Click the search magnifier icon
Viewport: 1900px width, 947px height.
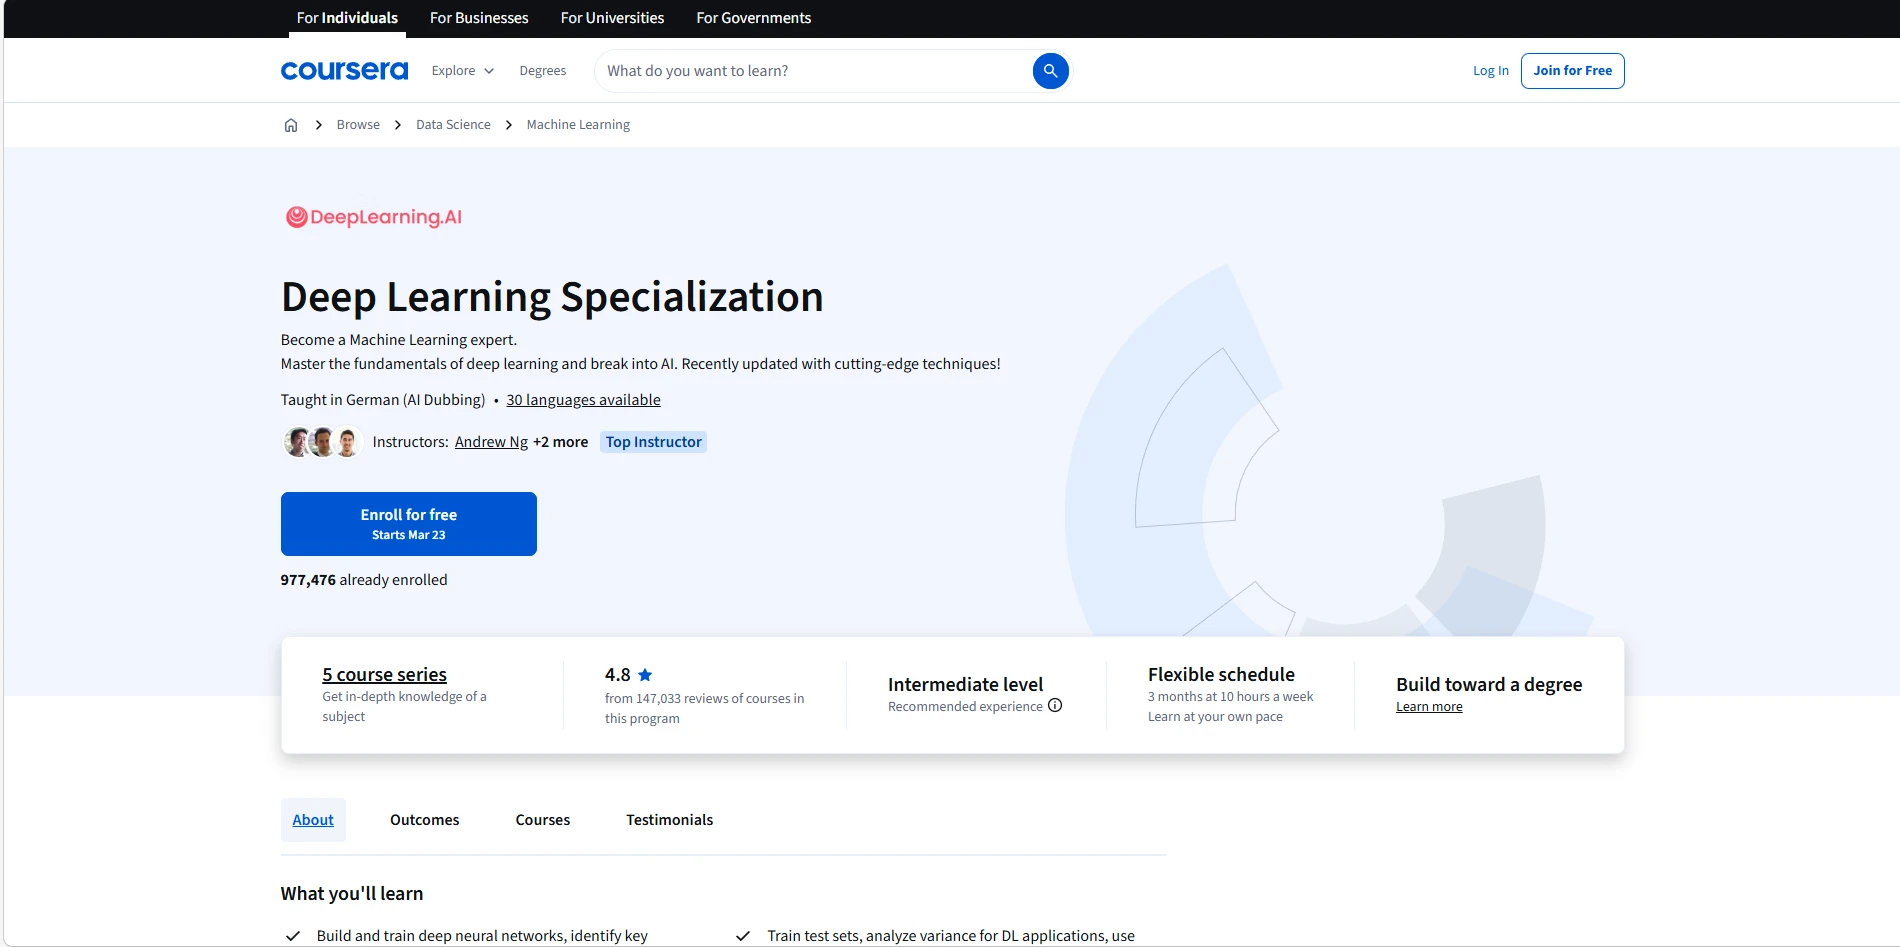[x=1050, y=70]
